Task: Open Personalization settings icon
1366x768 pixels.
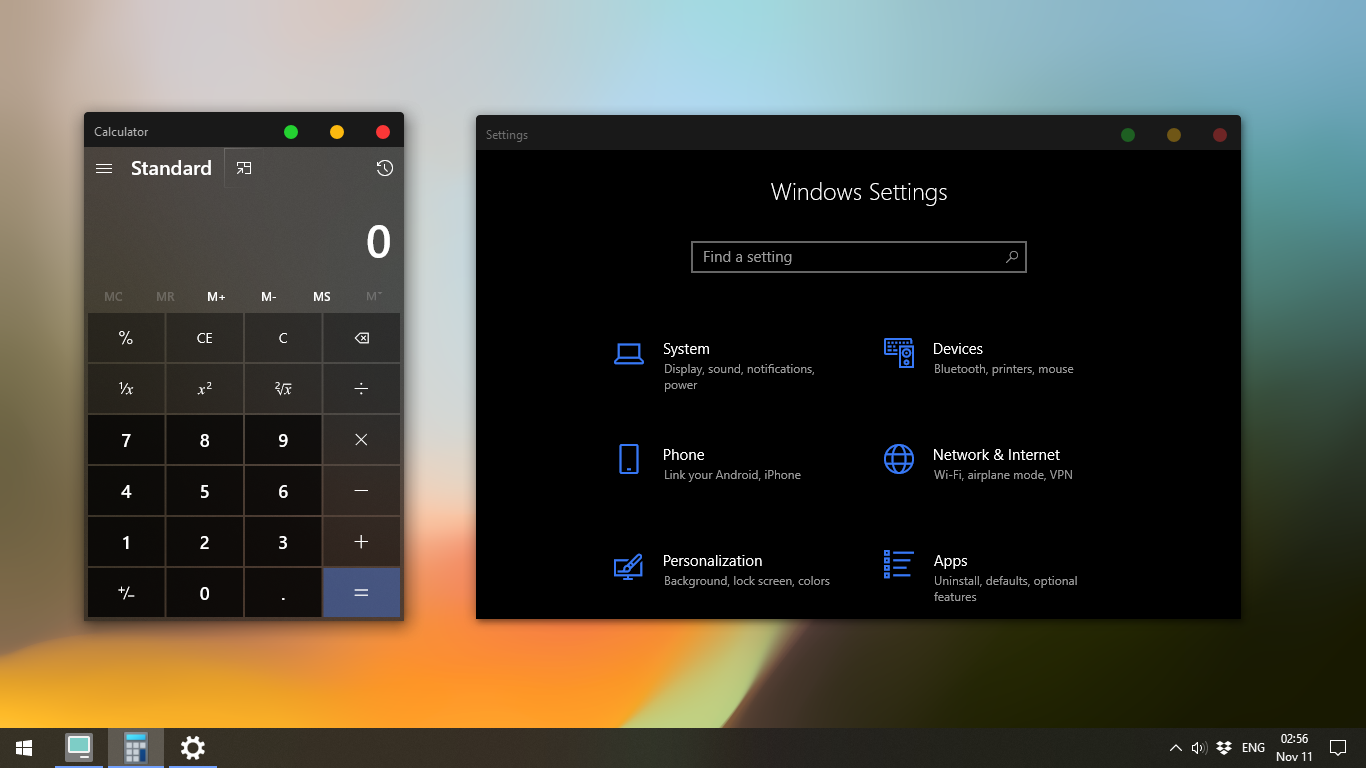Action: 628,565
